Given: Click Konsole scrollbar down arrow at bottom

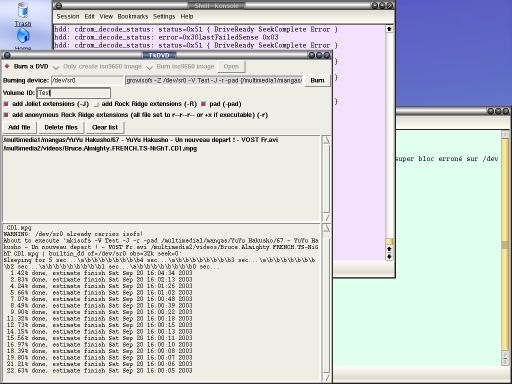Looking at the screenshot, I should click(x=389, y=257).
